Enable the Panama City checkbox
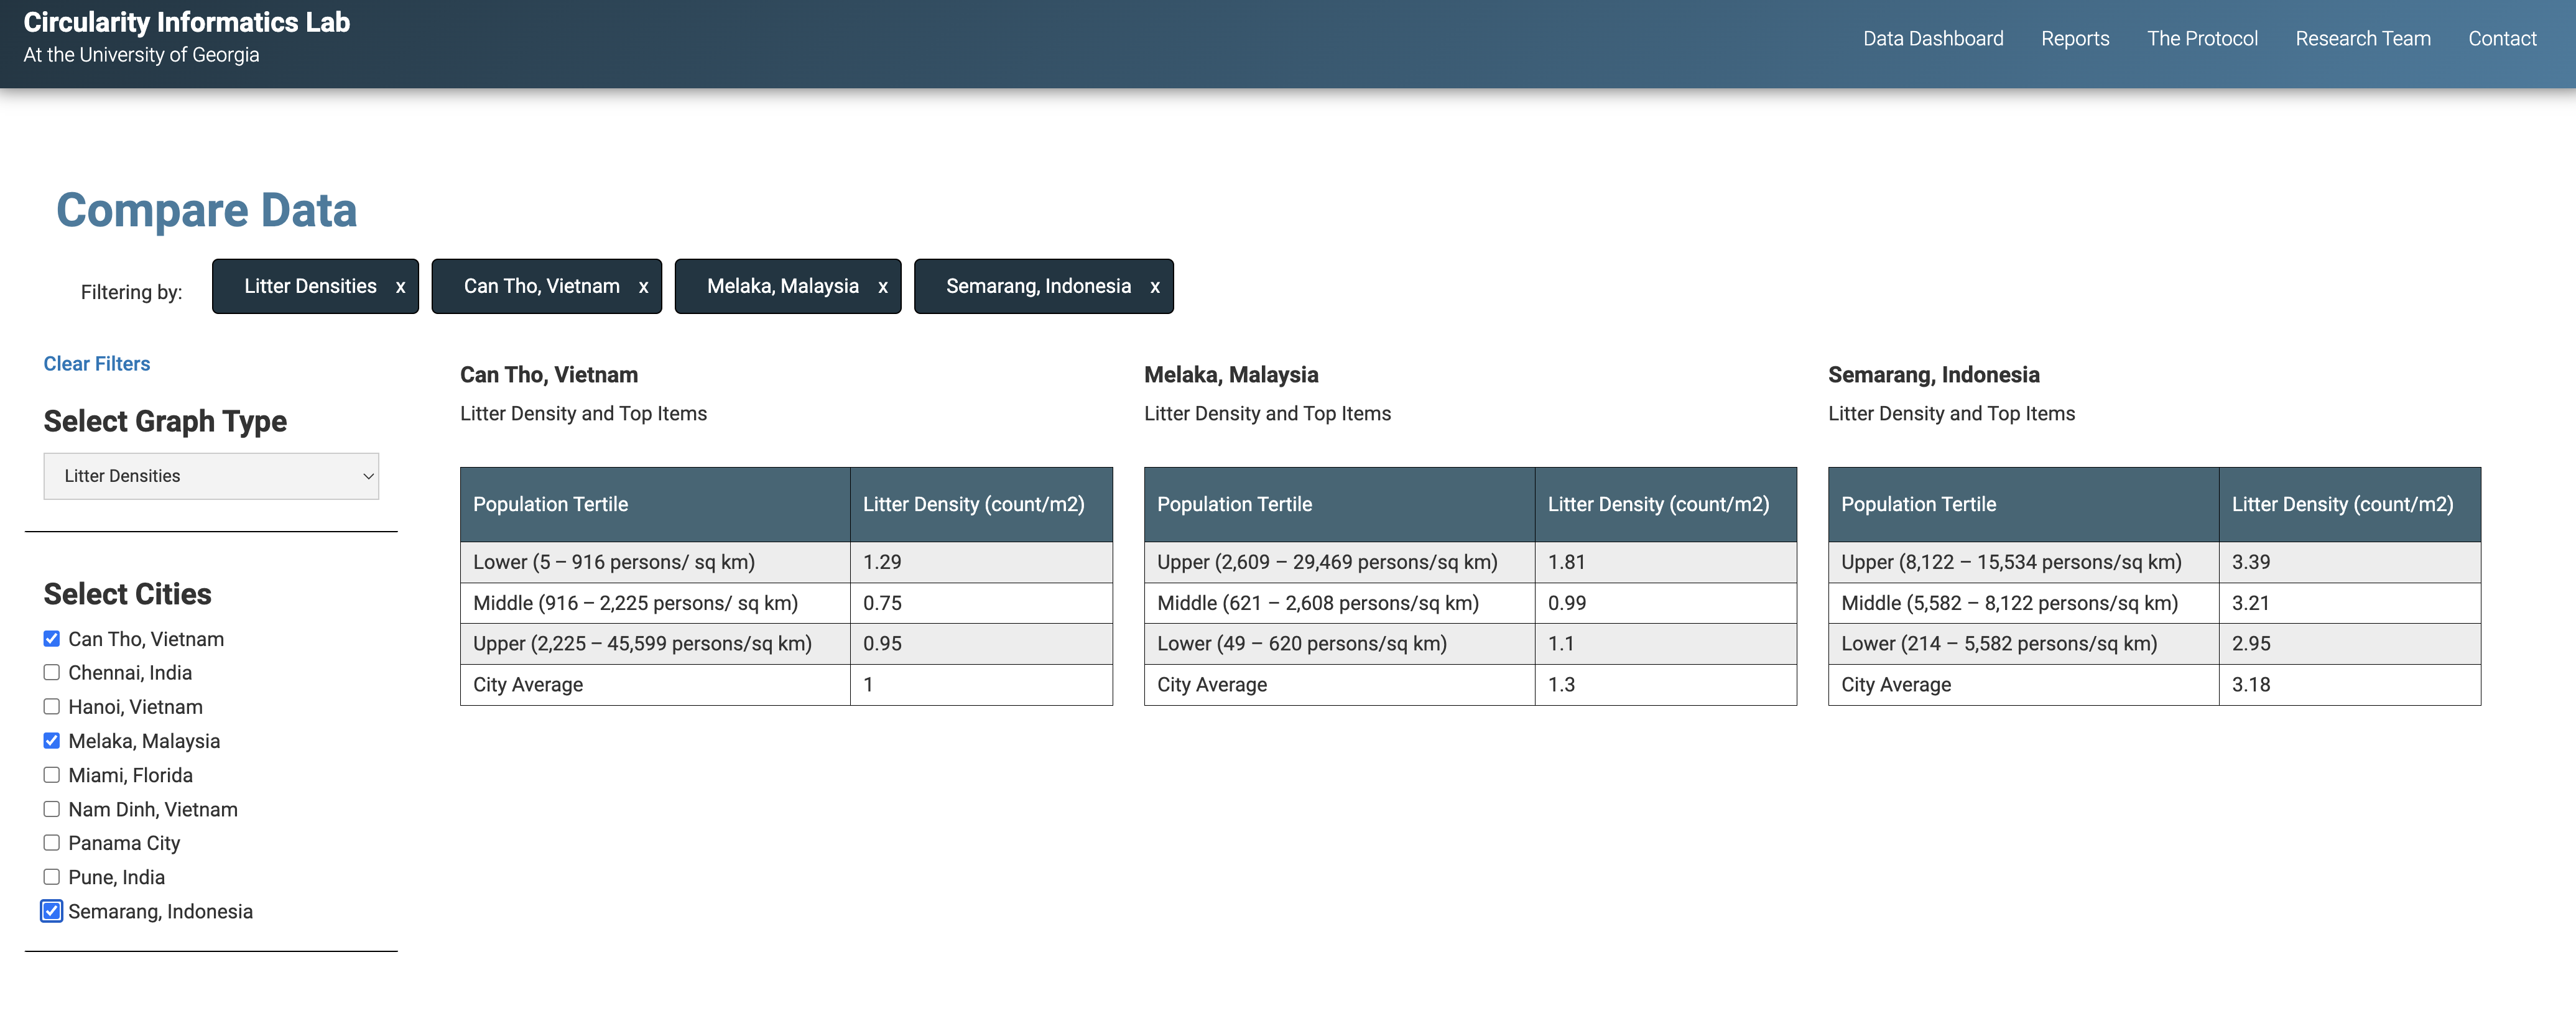 pyautogui.click(x=52, y=843)
